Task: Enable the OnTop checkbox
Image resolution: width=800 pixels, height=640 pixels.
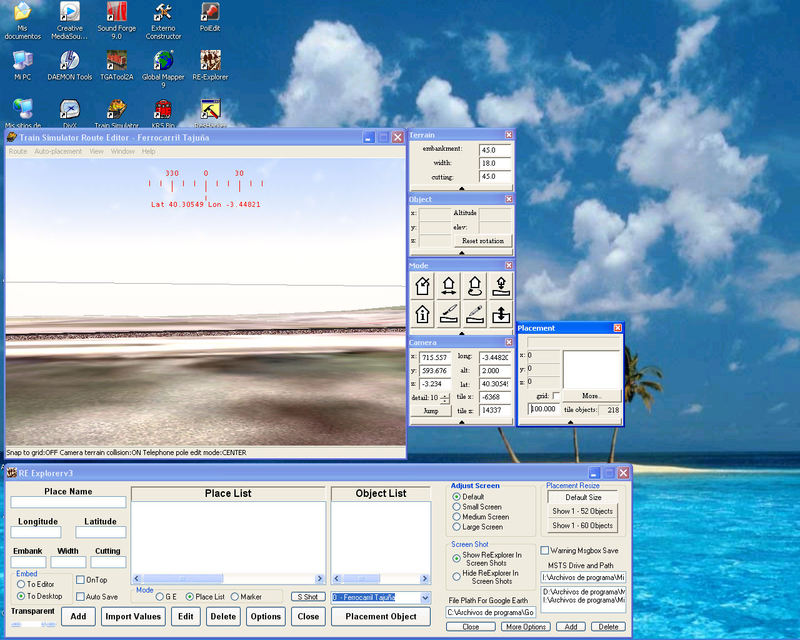Action: [81, 580]
